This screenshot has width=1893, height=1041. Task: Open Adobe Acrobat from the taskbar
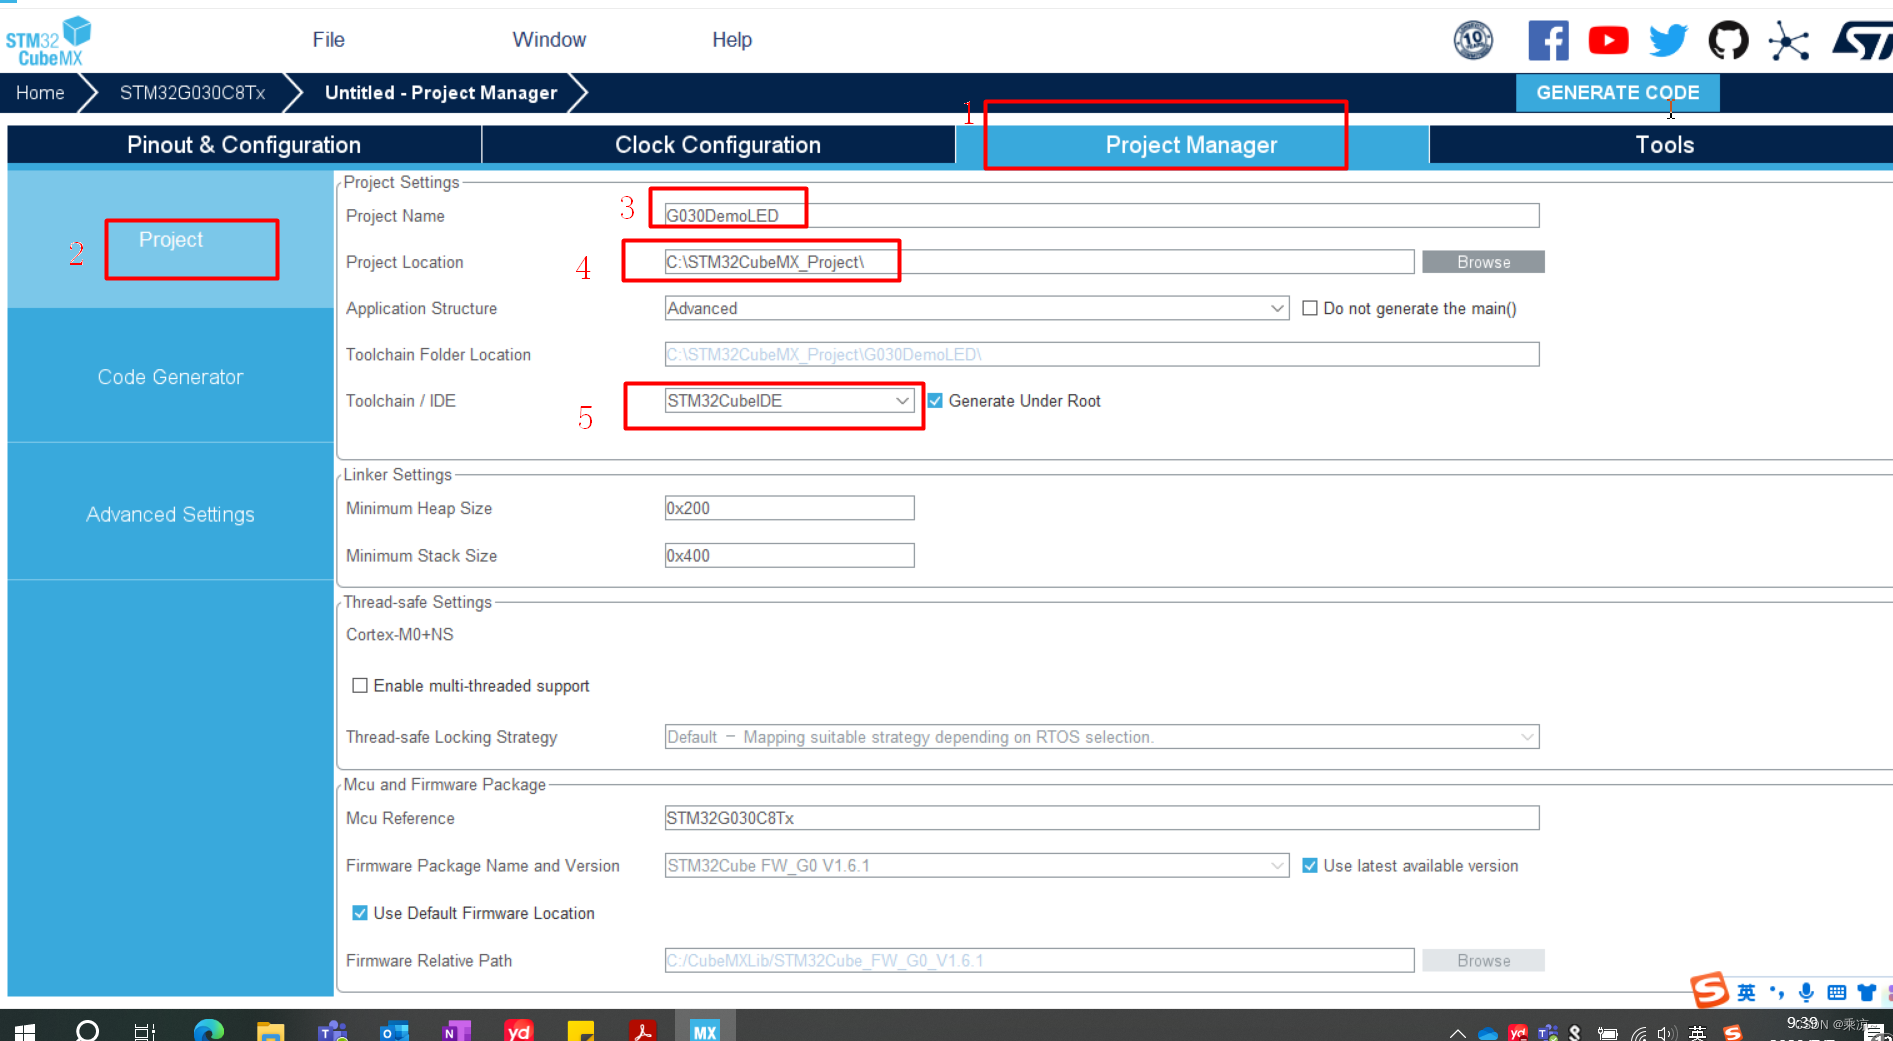(x=642, y=1031)
